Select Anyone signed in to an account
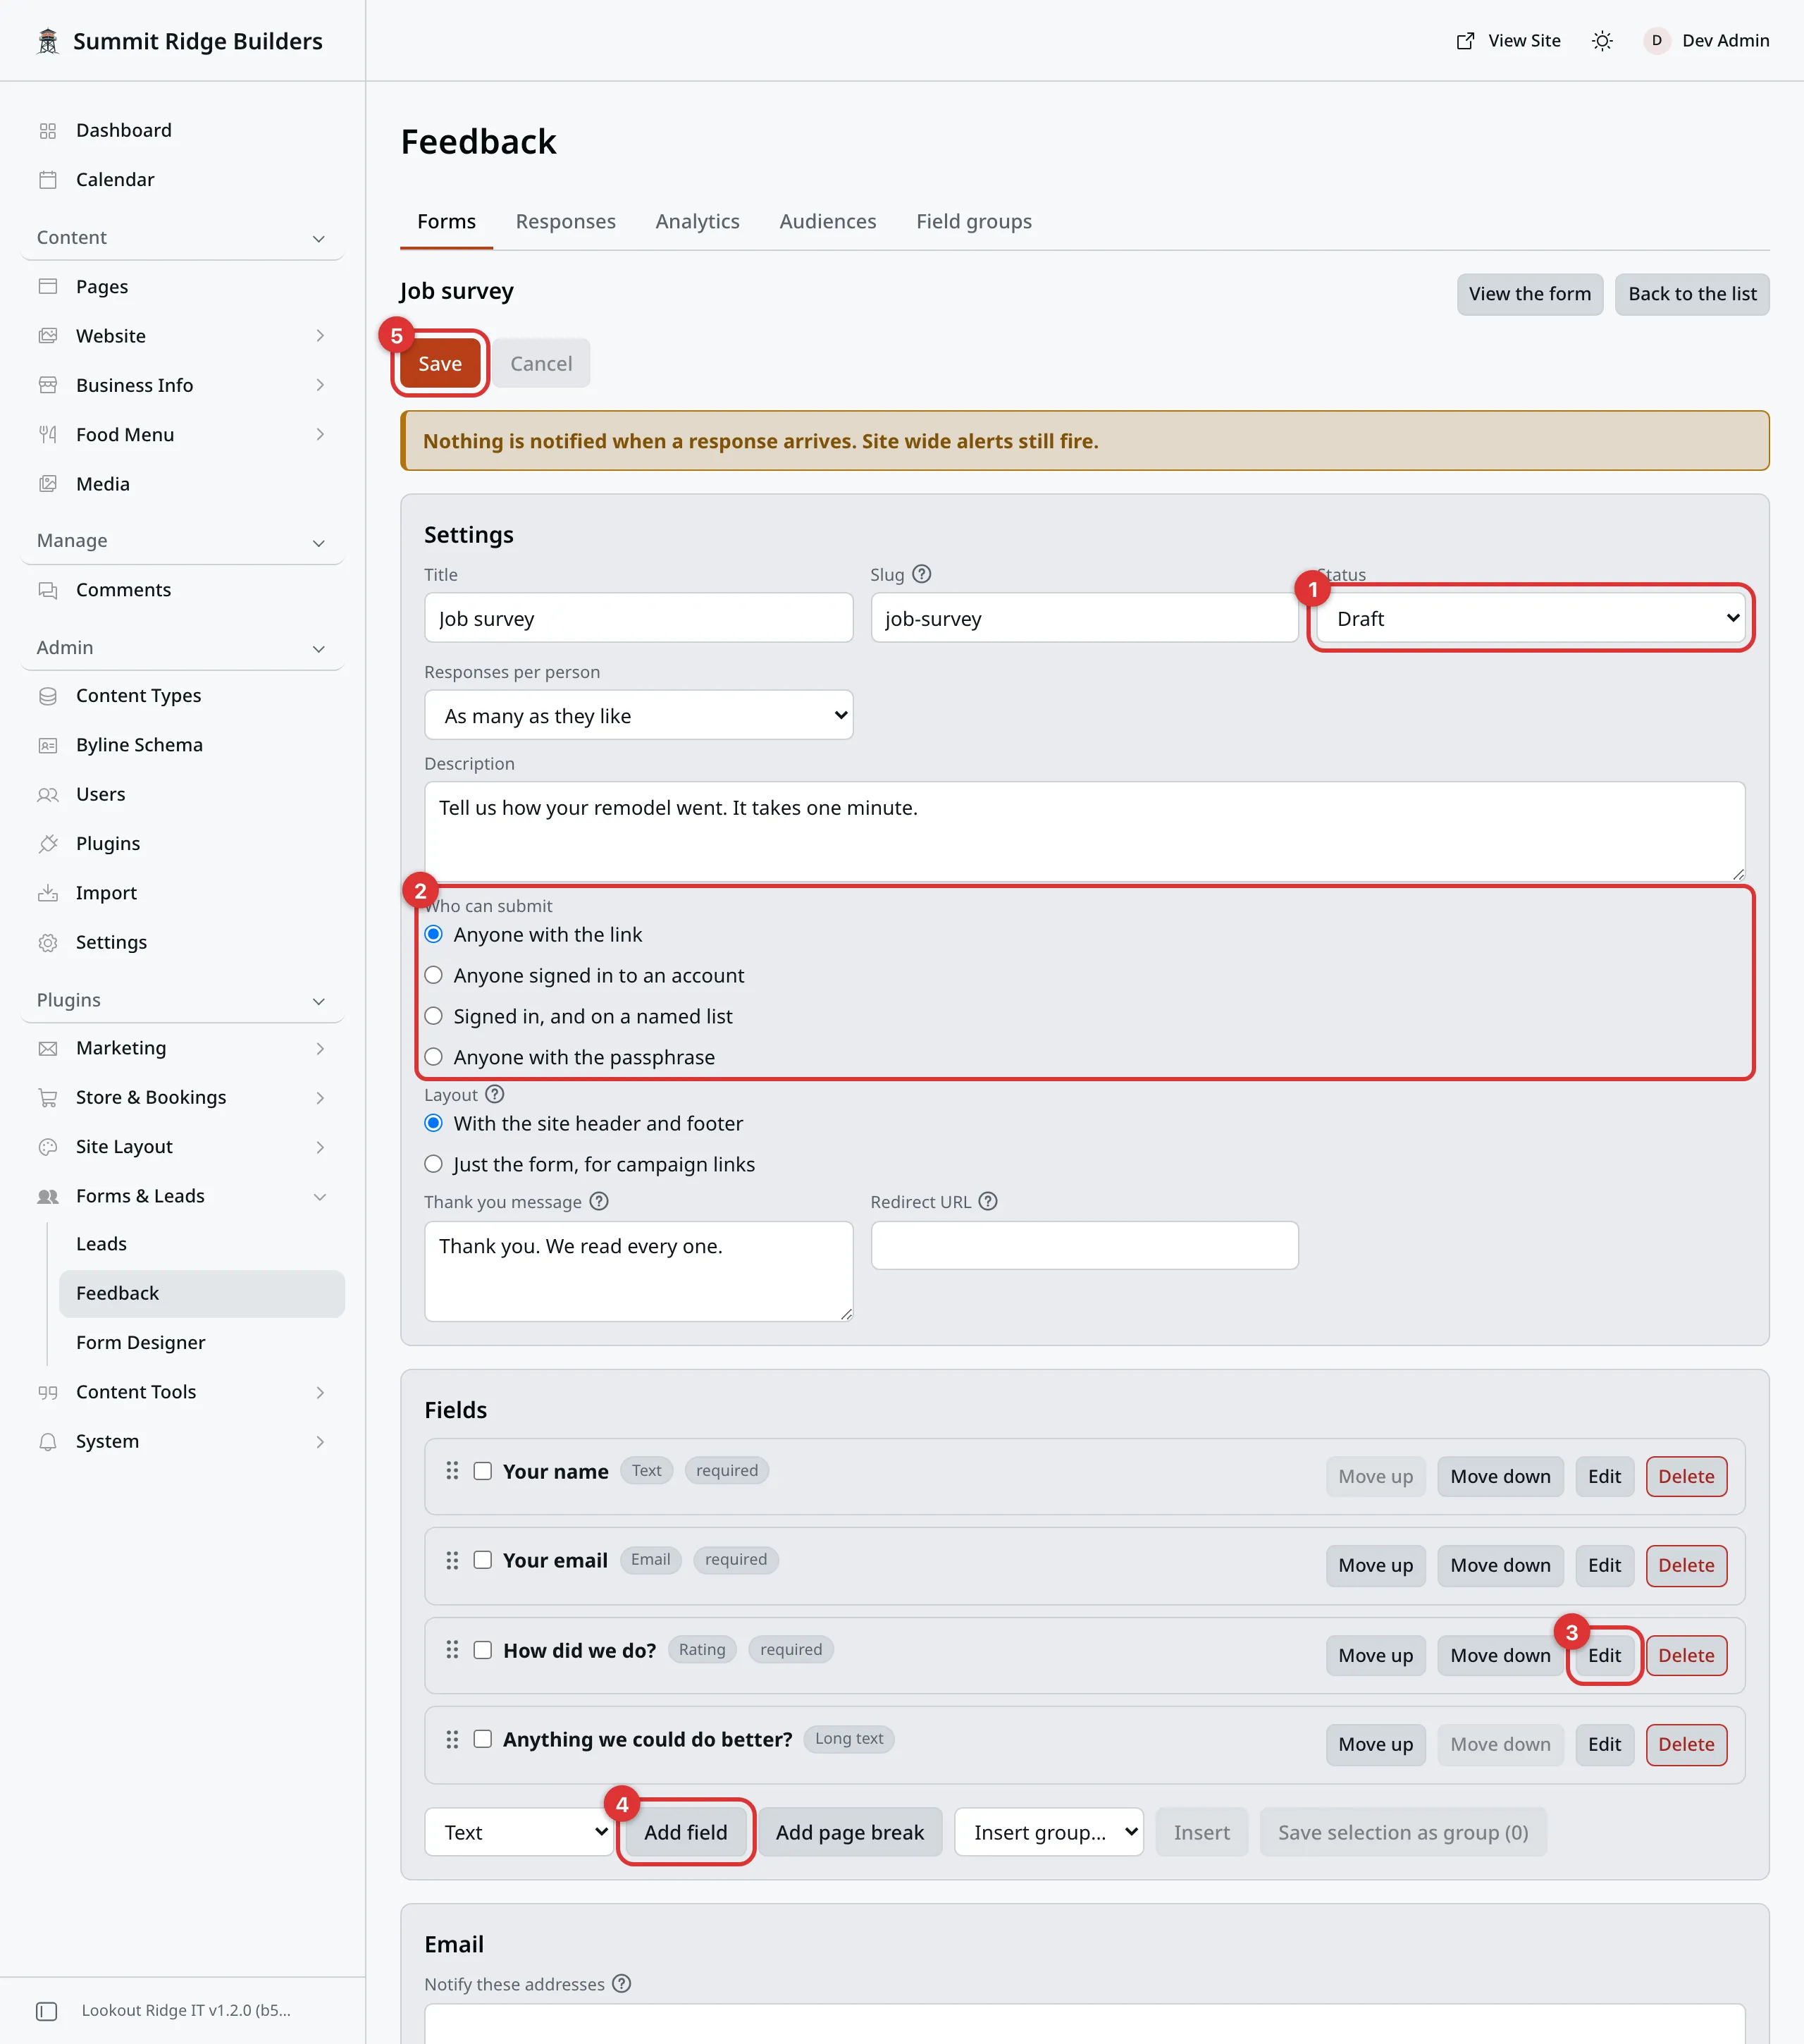 433,975
